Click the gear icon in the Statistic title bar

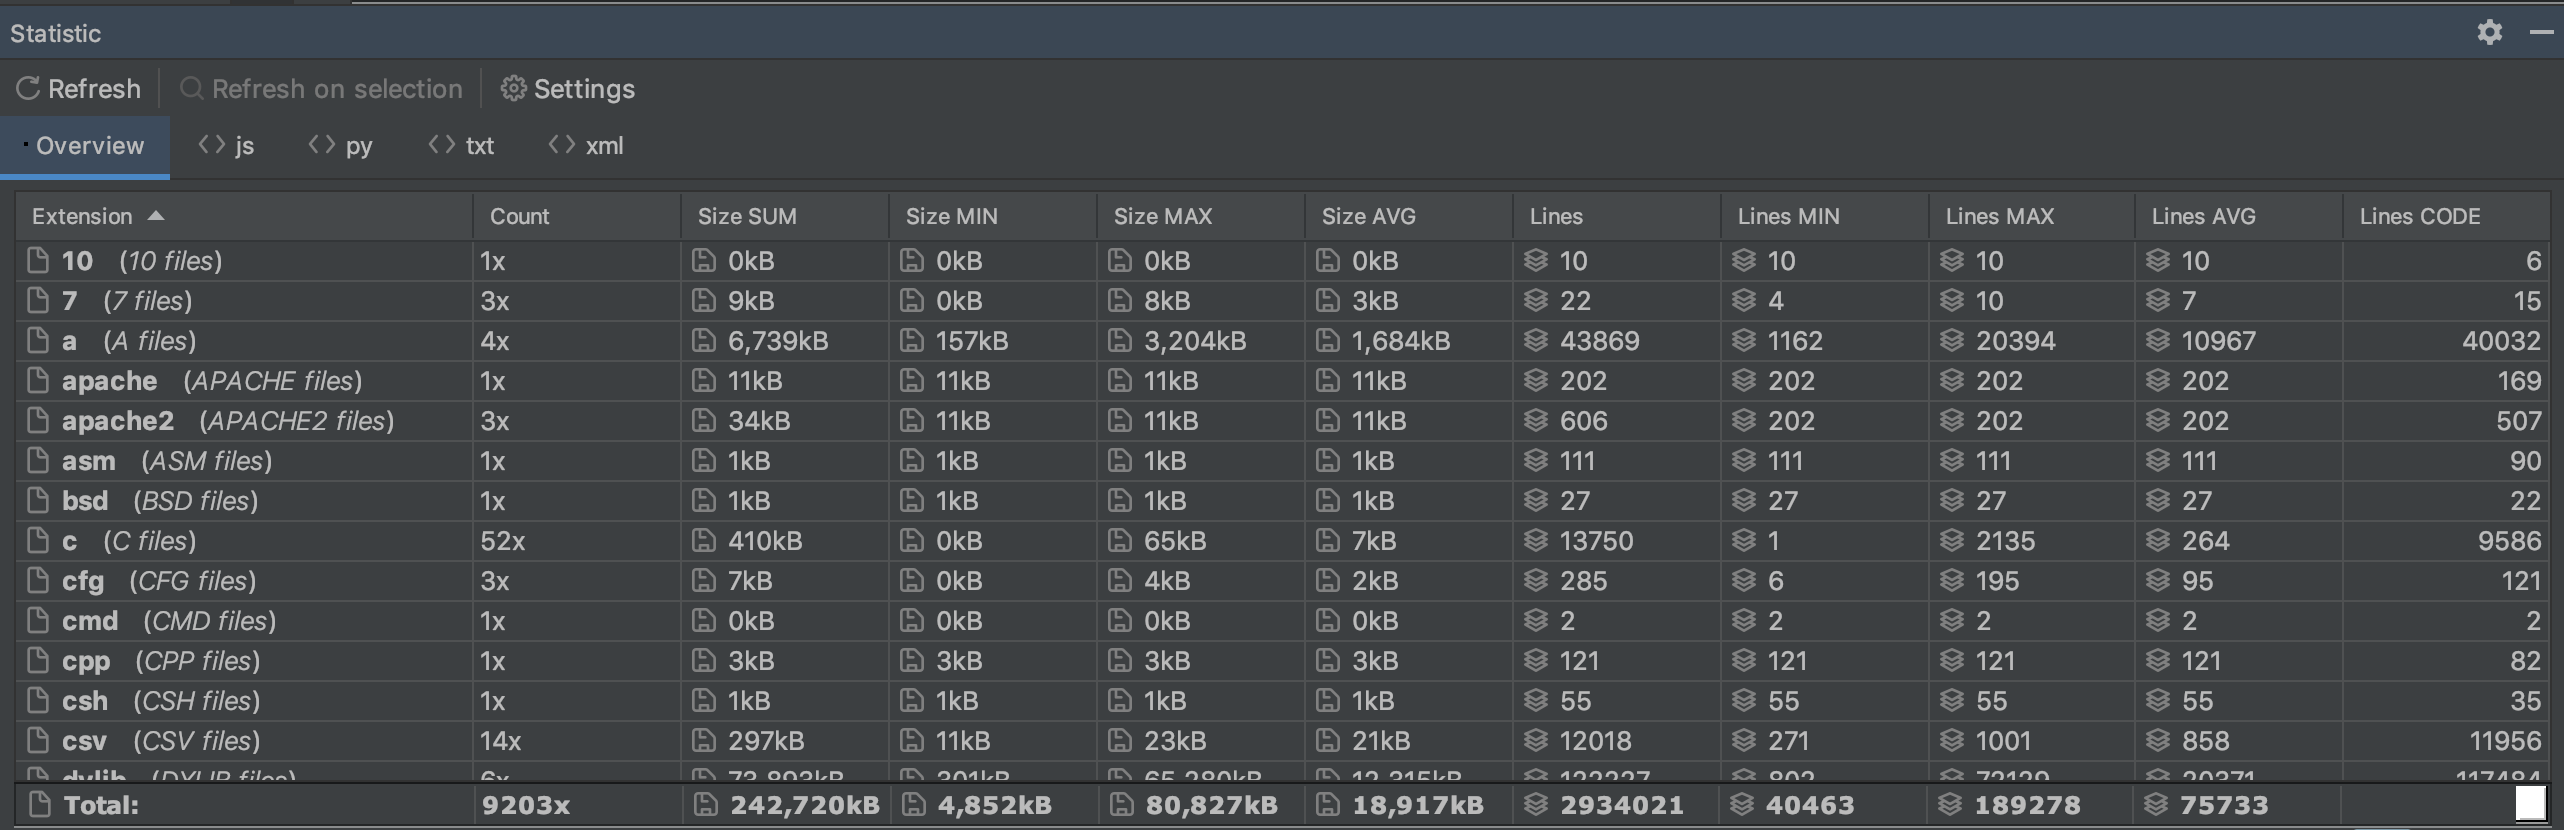tap(2489, 33)
